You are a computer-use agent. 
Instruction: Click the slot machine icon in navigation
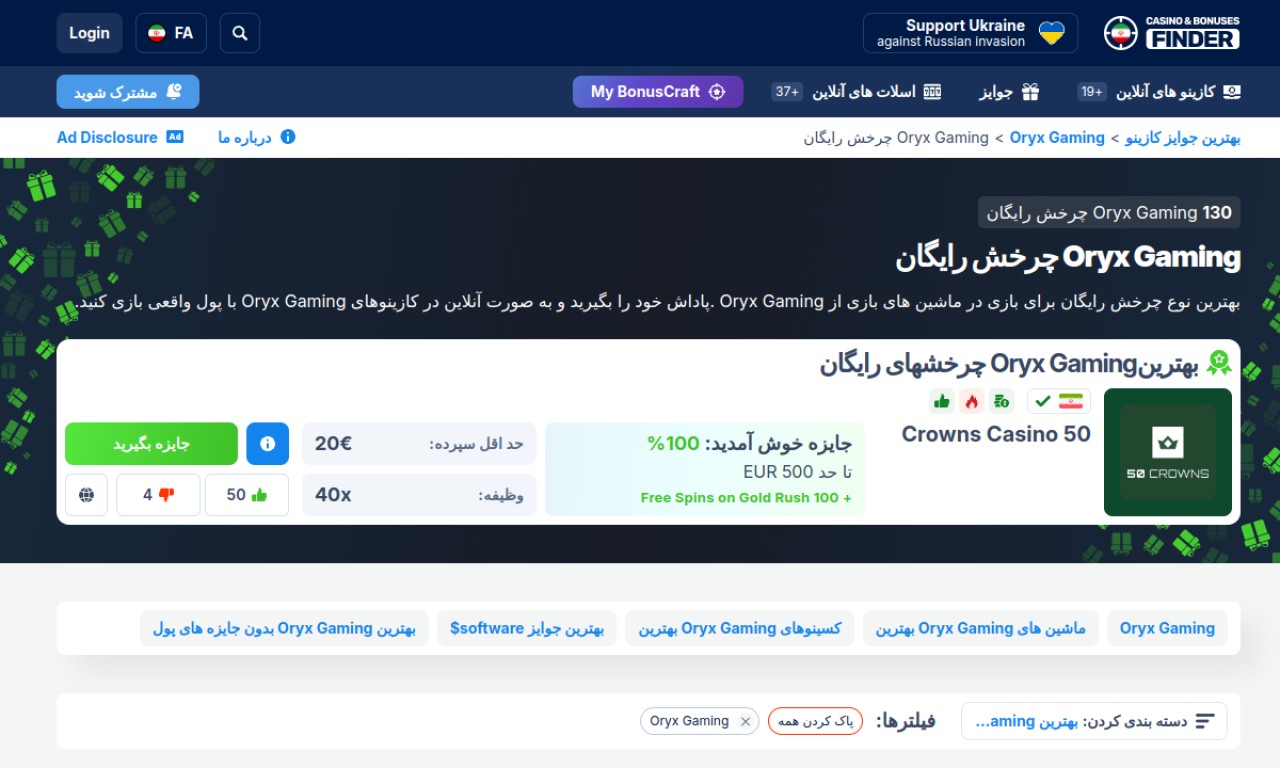pos(933,92)
